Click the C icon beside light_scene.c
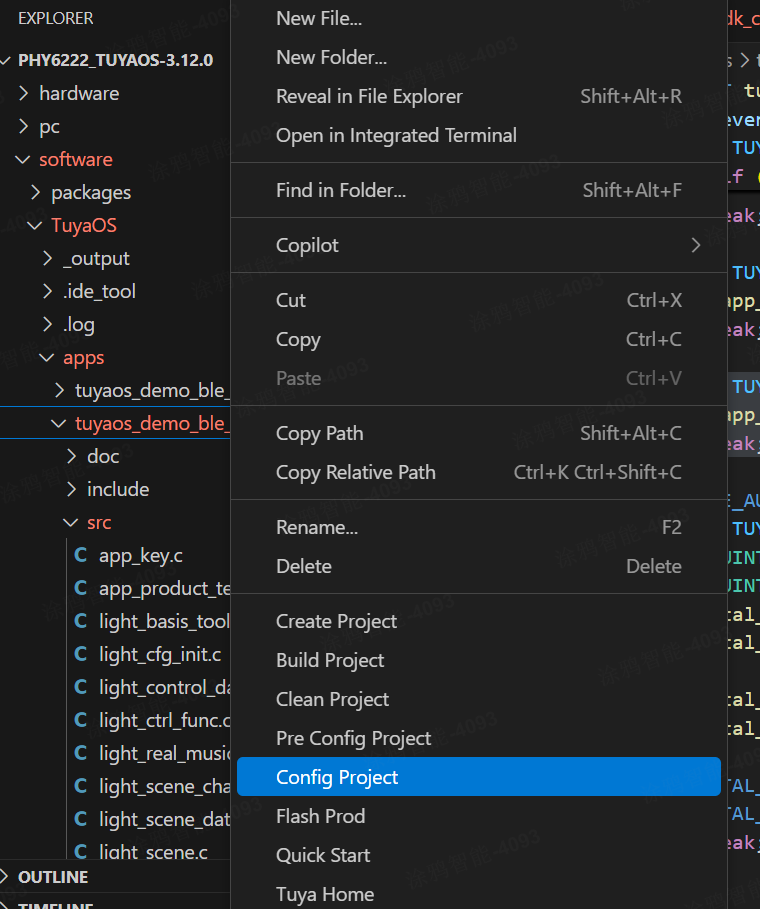This screenshot has height=909, width=760. pyautogui.click(x=81, y=853)
